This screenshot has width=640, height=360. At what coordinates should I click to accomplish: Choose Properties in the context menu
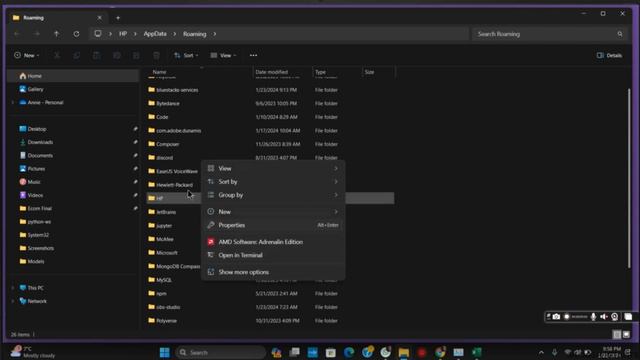[273, 225]
